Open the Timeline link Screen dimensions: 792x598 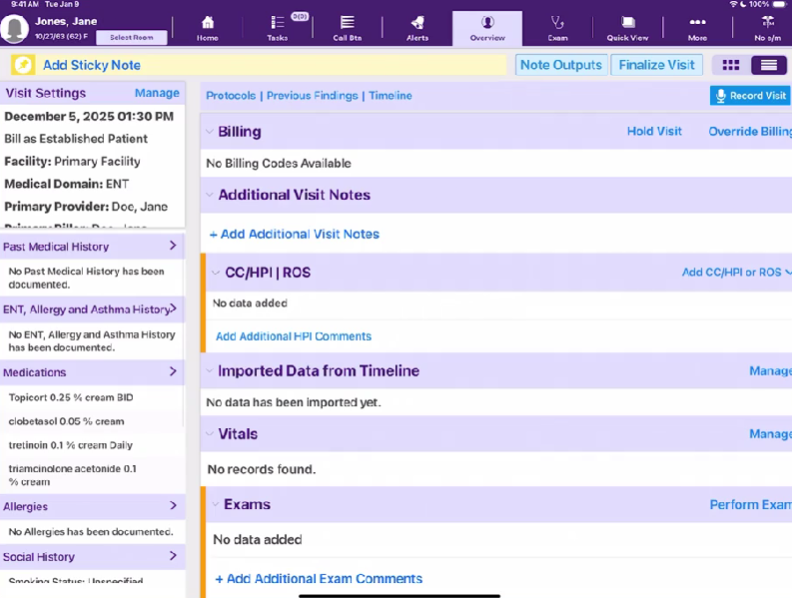pyautogui.click(x=390, y=95)
